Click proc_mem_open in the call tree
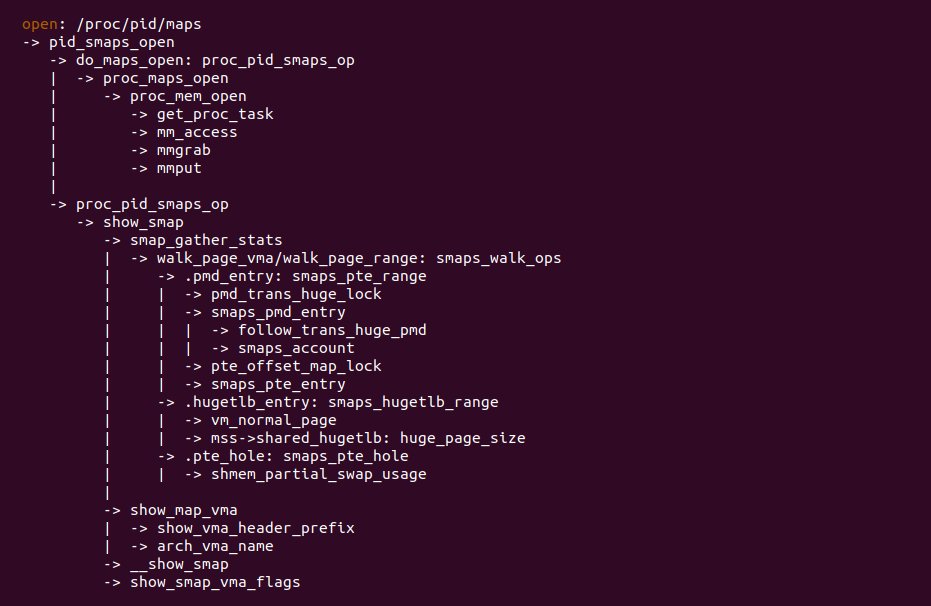Screen dimensions: 931x606 (188, 96)
